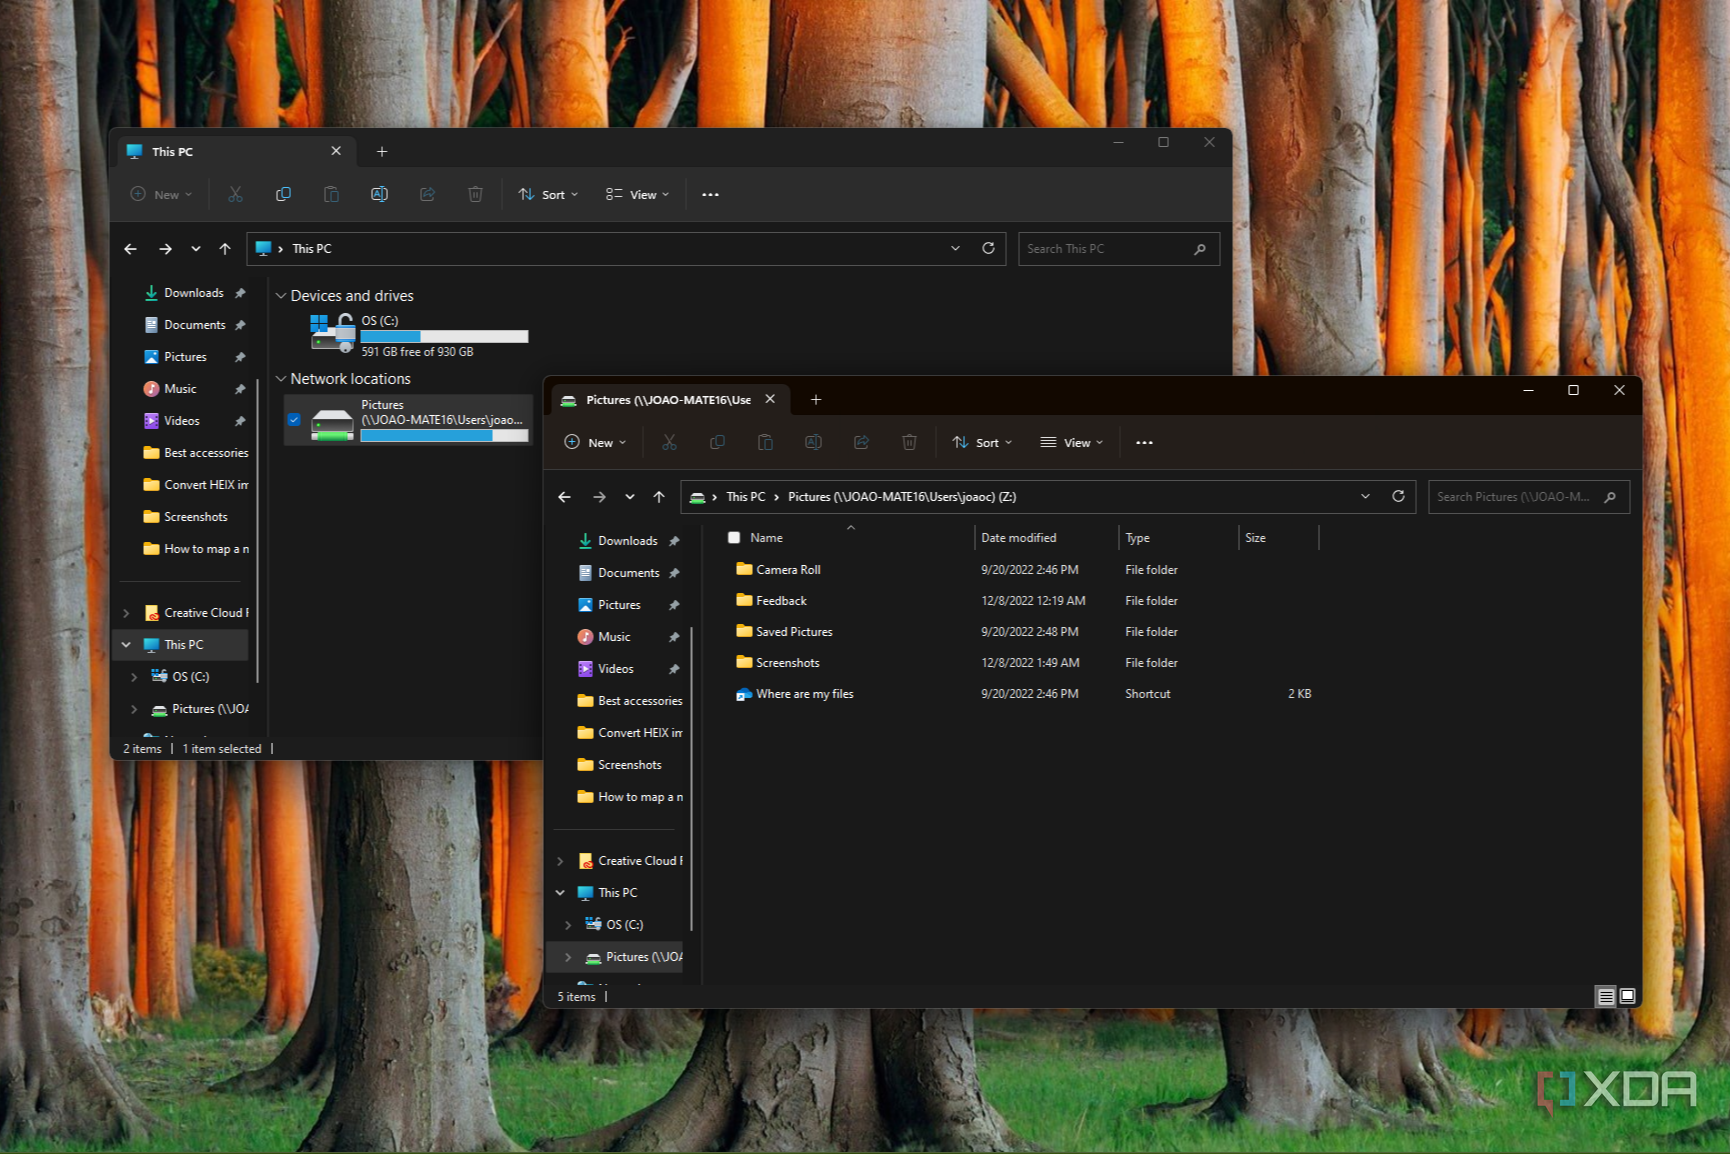Open the View dropdown in the Pictures window

(x=1071, y=442)
